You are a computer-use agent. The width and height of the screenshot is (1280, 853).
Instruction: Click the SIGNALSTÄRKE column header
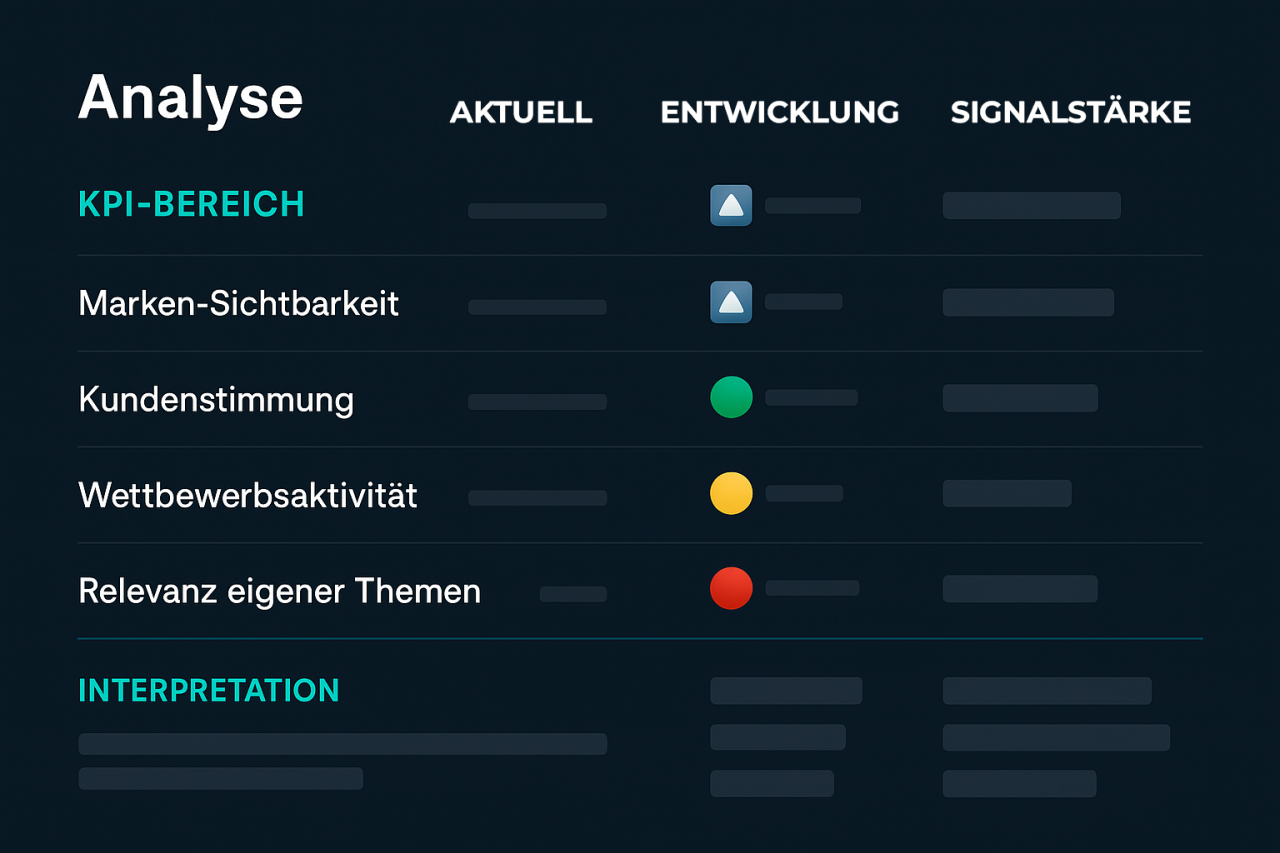coord(1071,110)
